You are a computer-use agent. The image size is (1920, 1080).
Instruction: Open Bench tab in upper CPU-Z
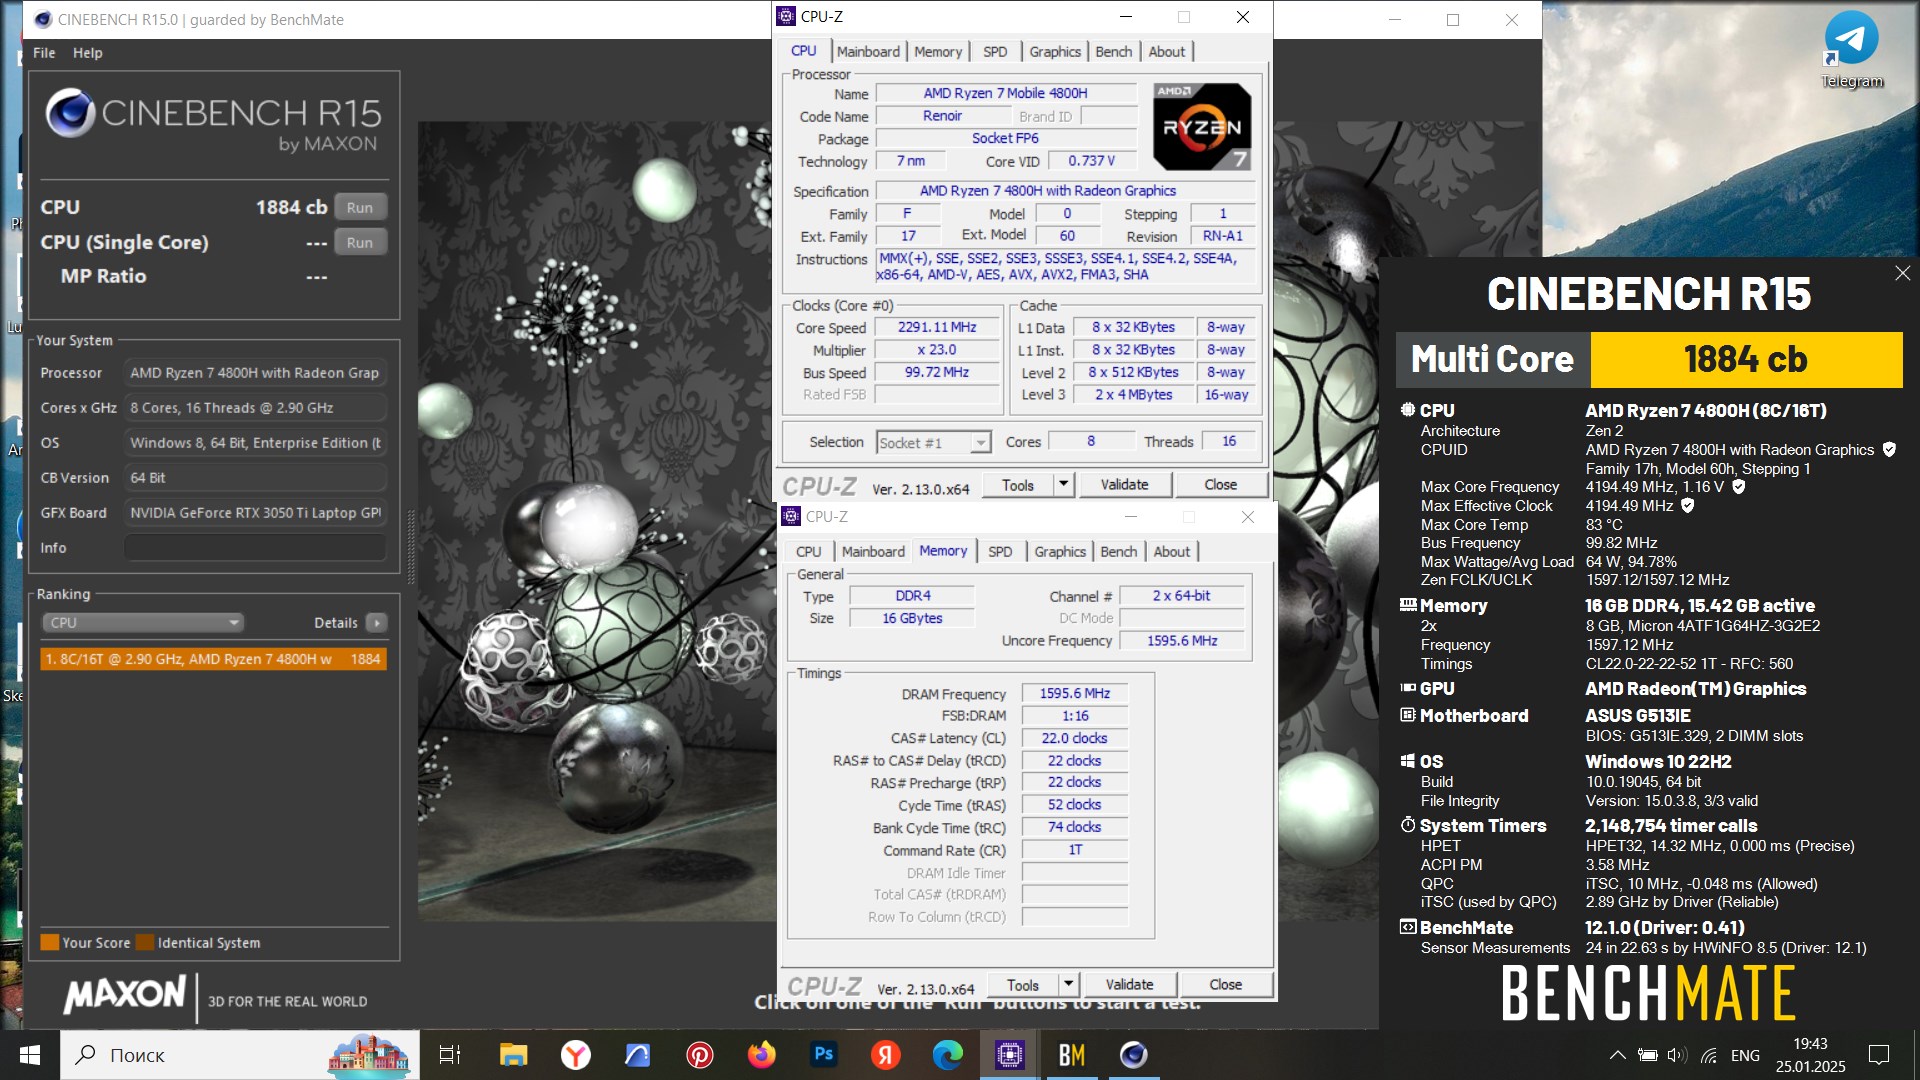tap(1114, 51)
